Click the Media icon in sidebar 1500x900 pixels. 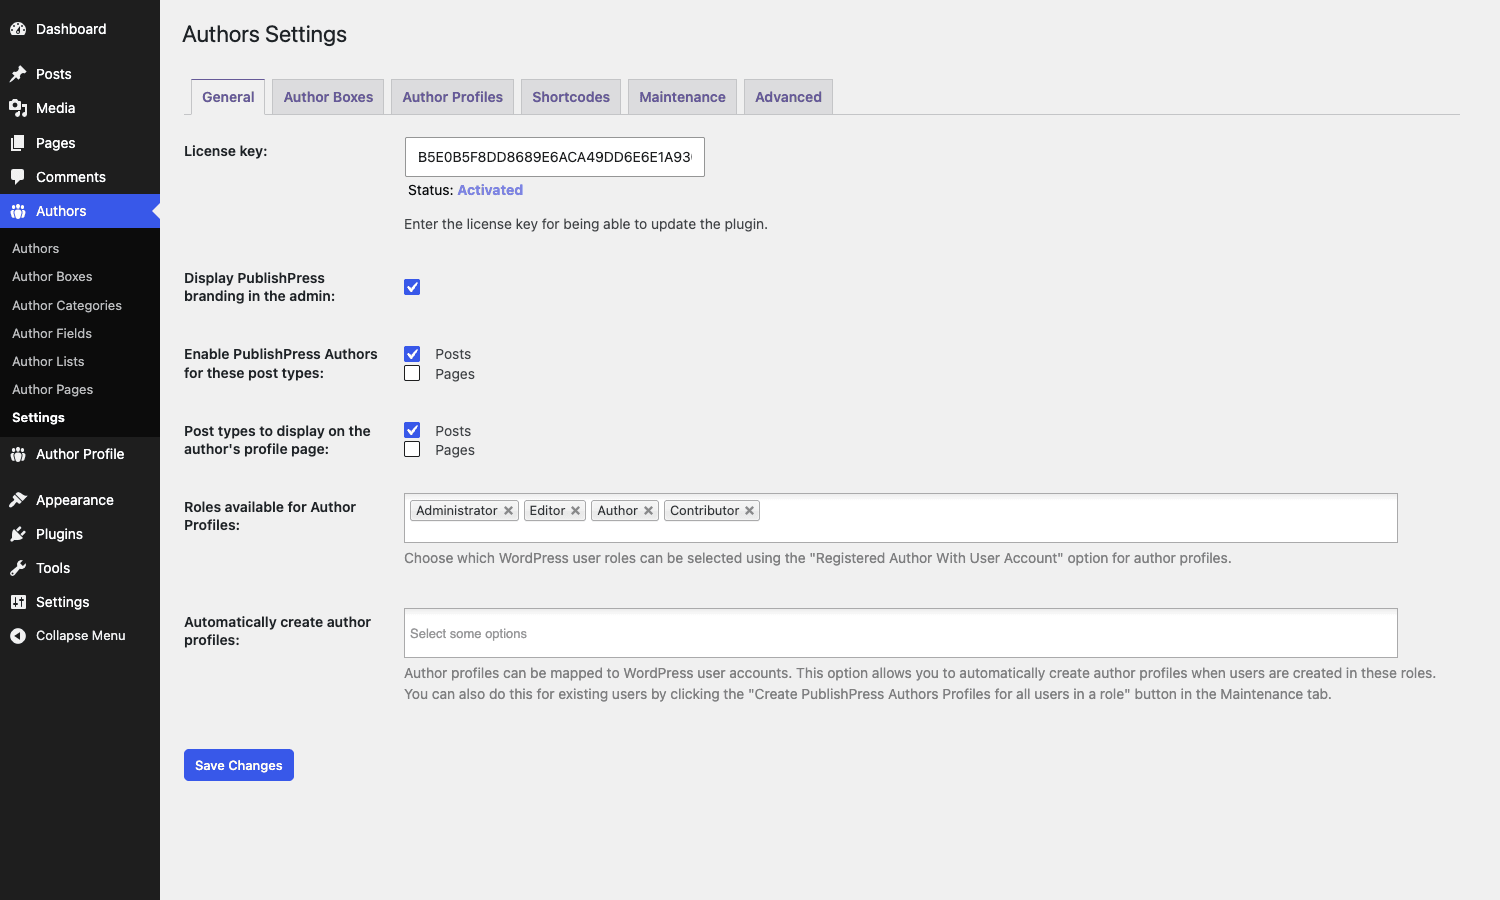point(18,108)
